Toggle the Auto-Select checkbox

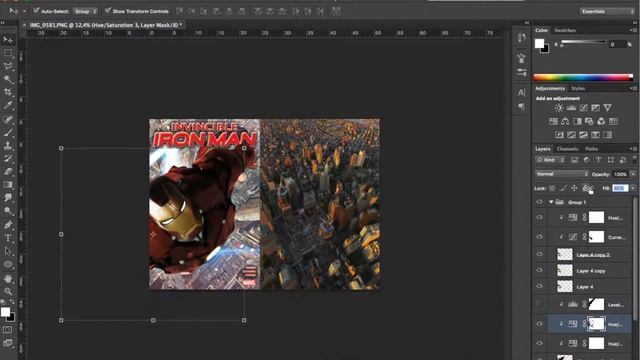(x=36, y=11)
